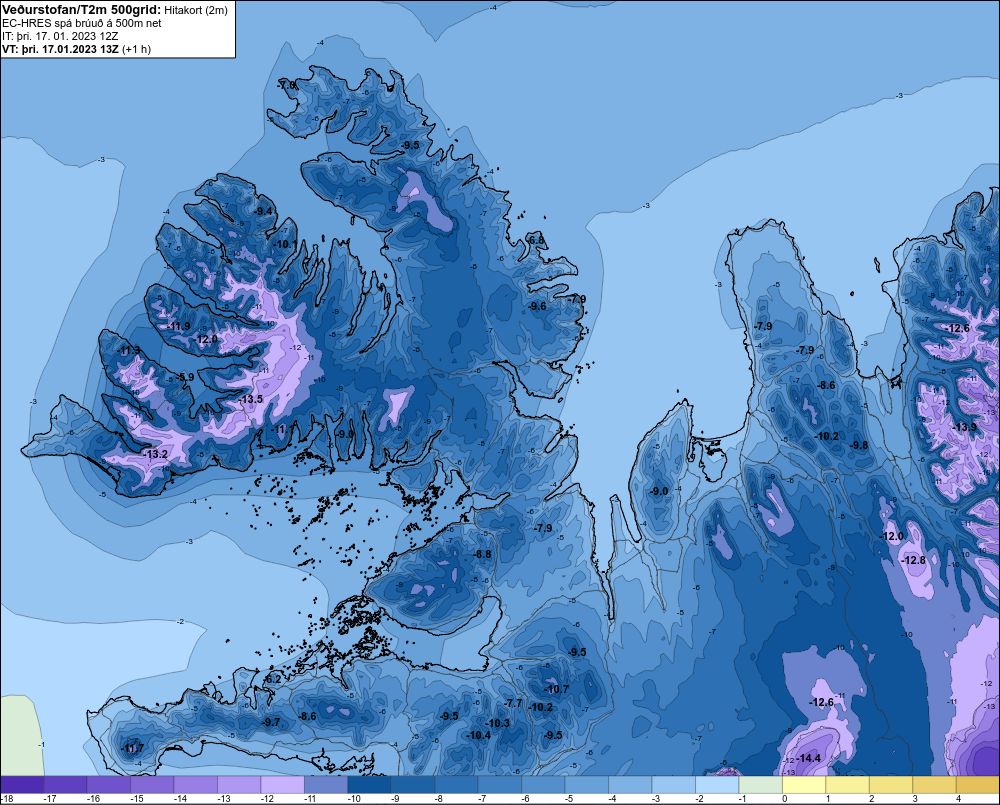The width and height of the screenshot is (1000, 805).
Task: Click the -7.0 temperature label on the map
Action: coord(287,85)
